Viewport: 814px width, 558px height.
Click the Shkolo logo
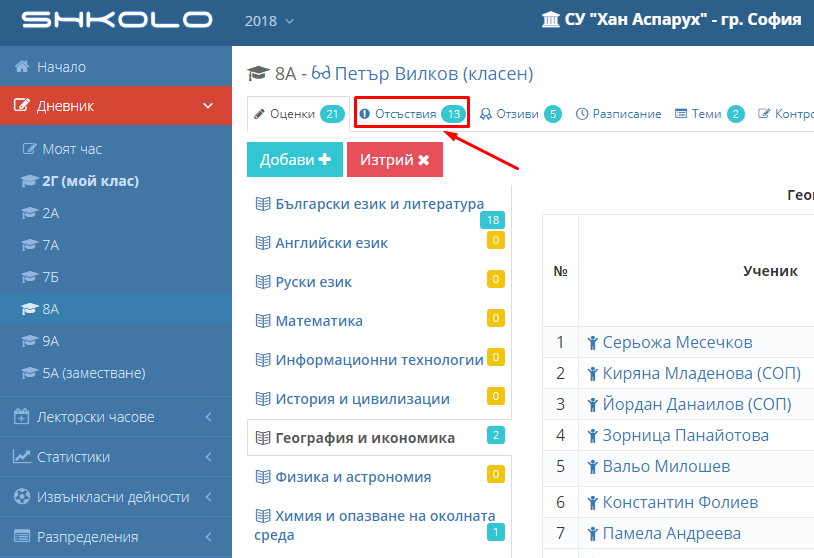(117, 20)
